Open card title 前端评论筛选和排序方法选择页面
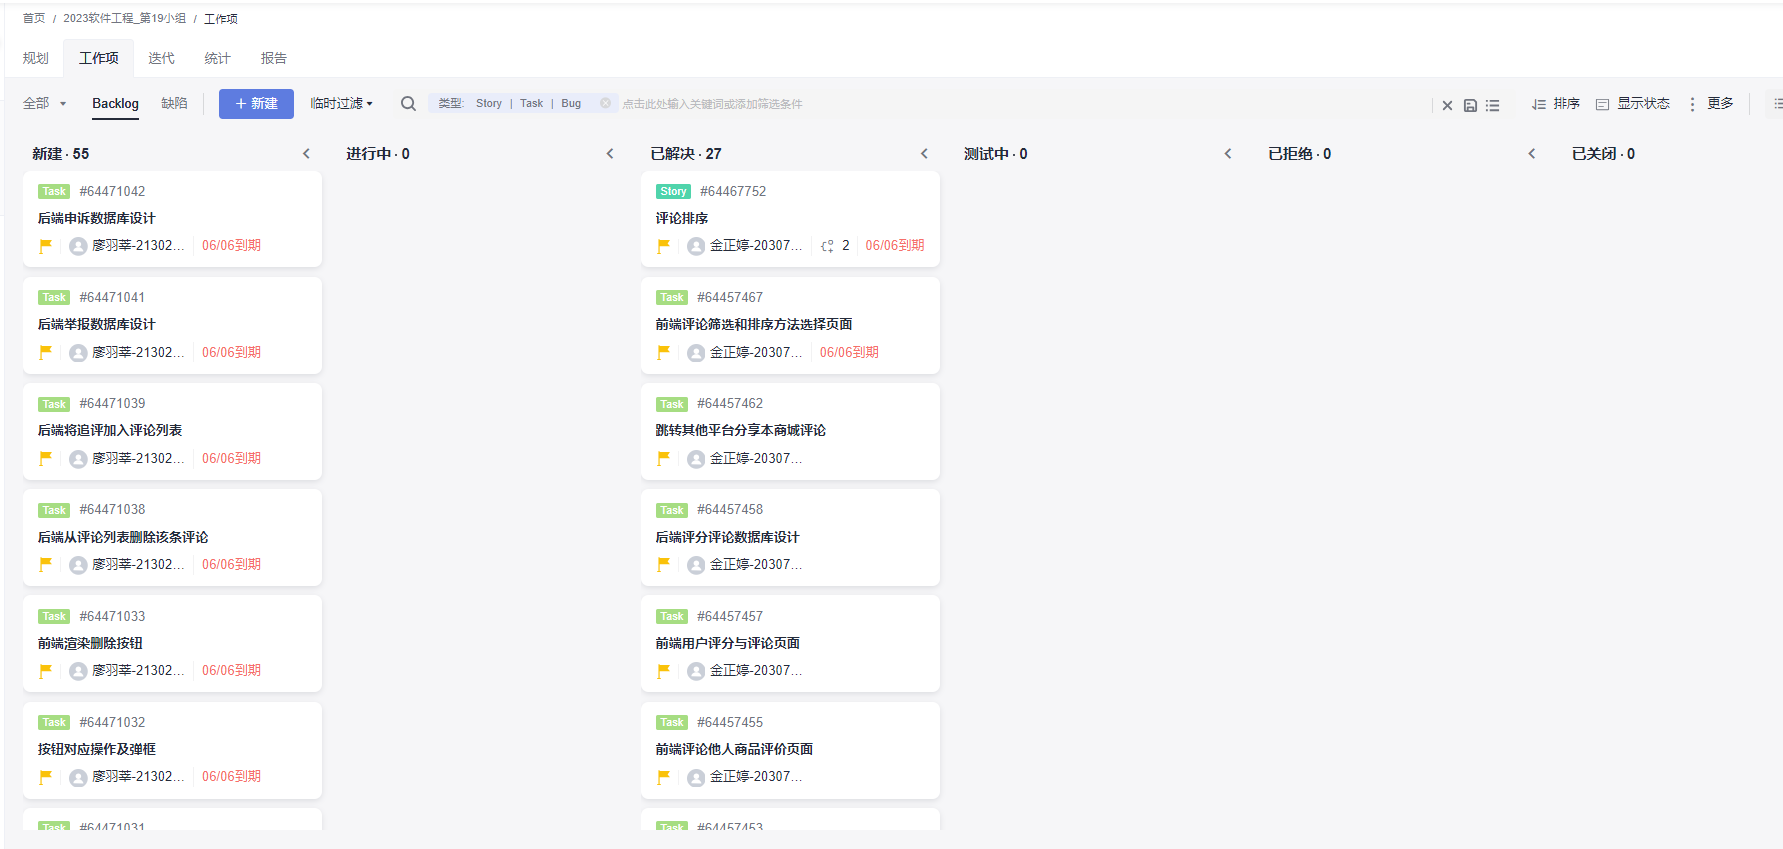 pos(754,324)
